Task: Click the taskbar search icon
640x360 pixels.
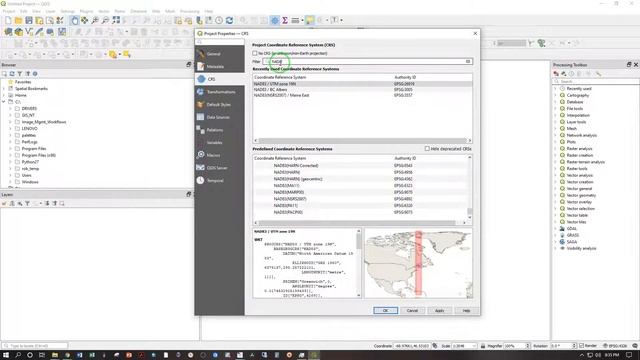Action: (18, 355)
